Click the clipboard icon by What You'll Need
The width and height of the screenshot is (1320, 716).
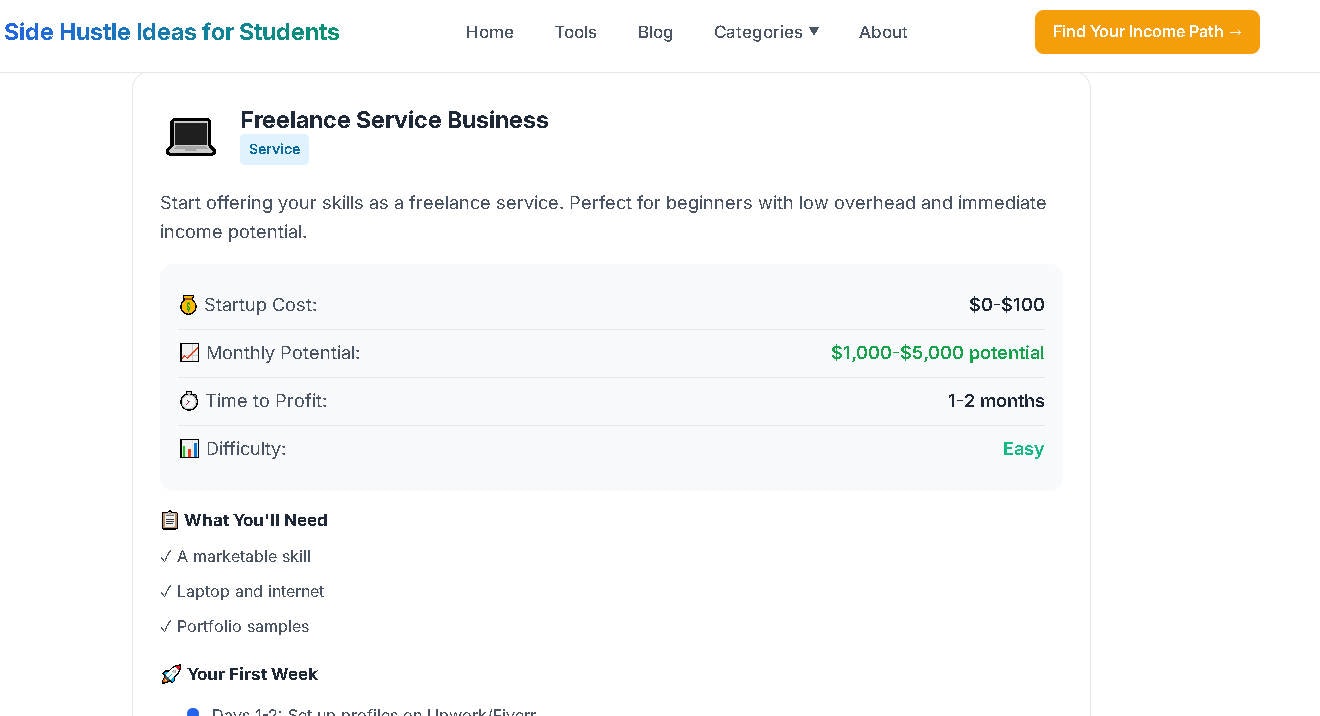coord(170,520)
